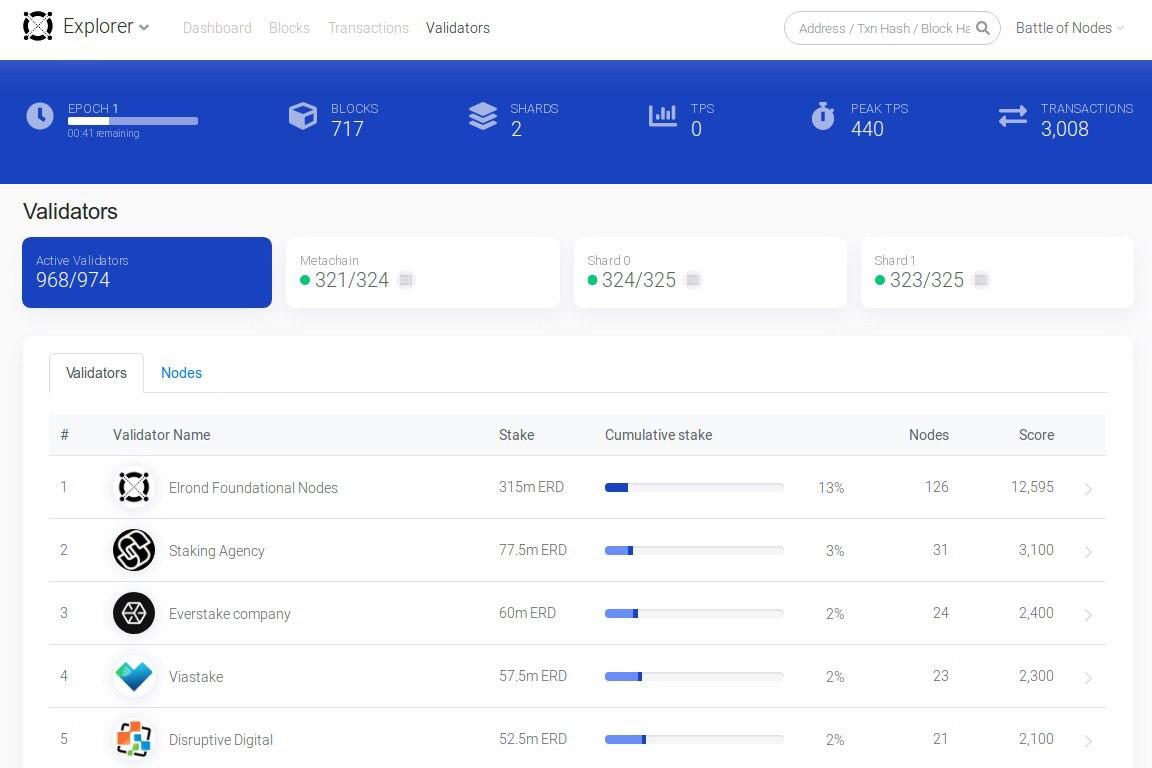
Task: Click the 13% cumulative stake value
Action: point(831,488)
